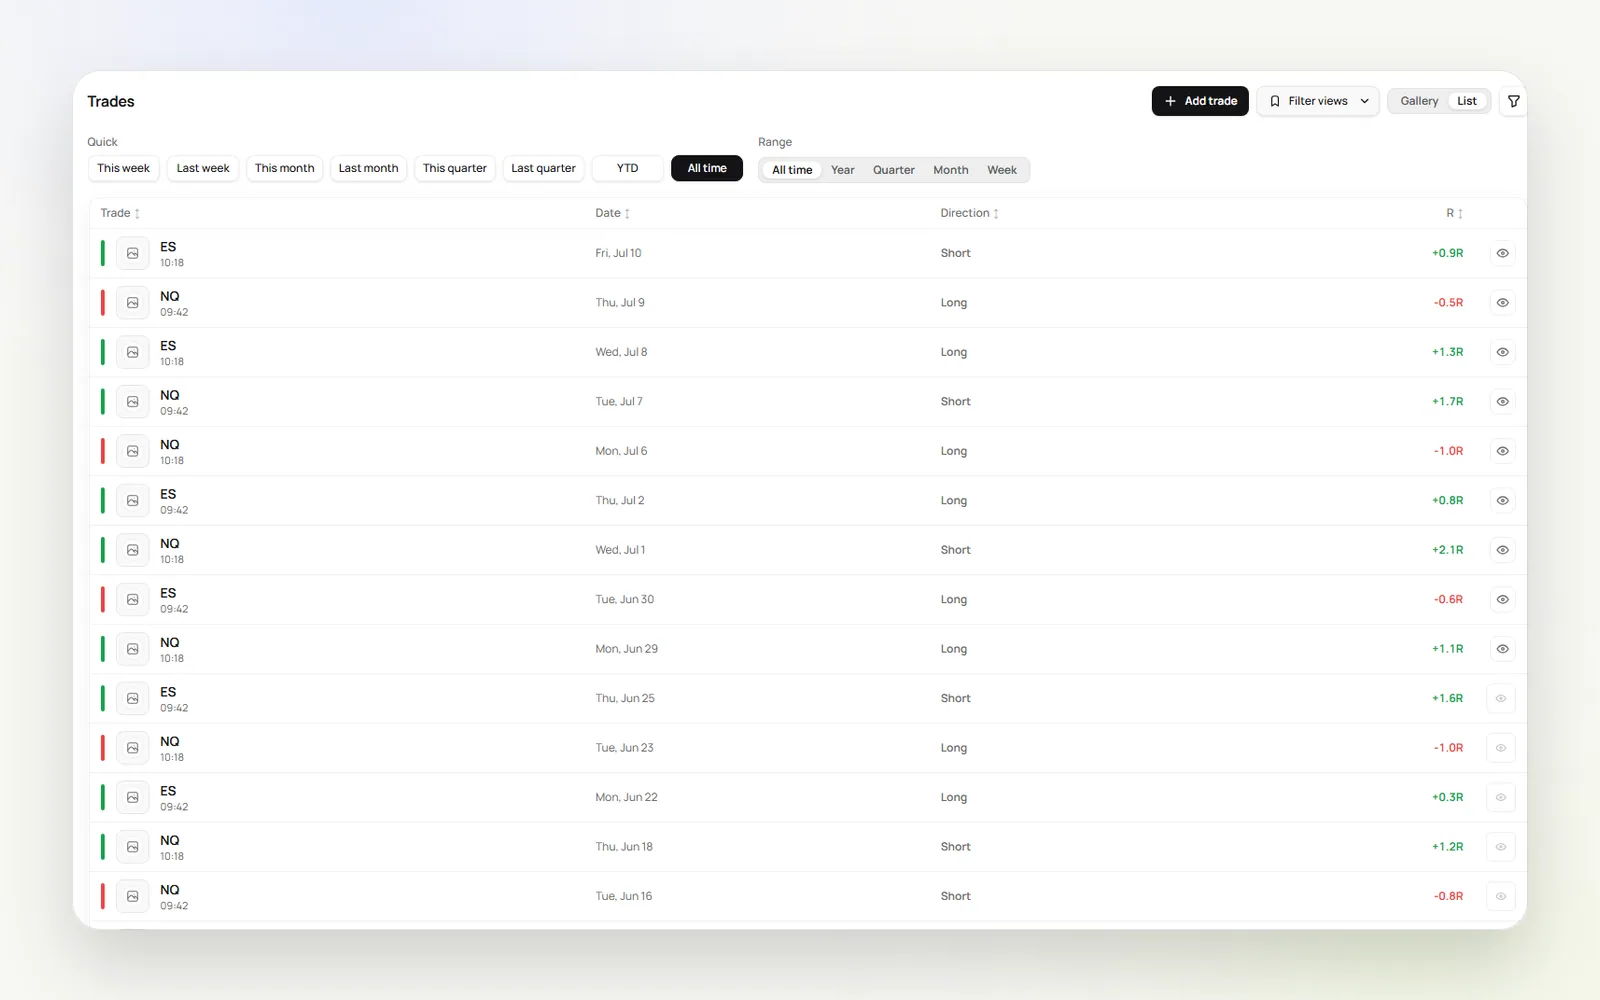Apply the YTD quick filter

coord(627,168)
